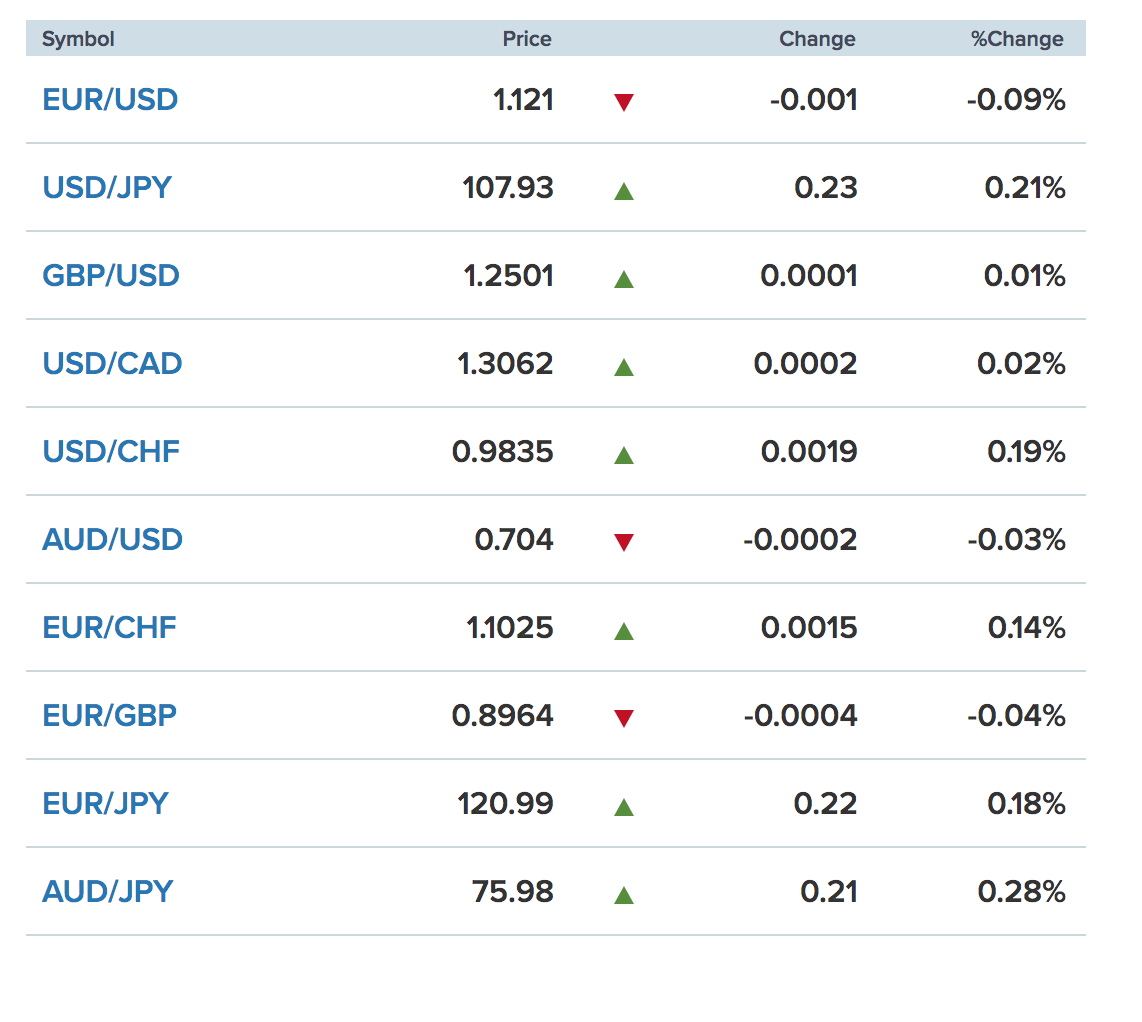Click the Change column header

click(x=817, y=39)
